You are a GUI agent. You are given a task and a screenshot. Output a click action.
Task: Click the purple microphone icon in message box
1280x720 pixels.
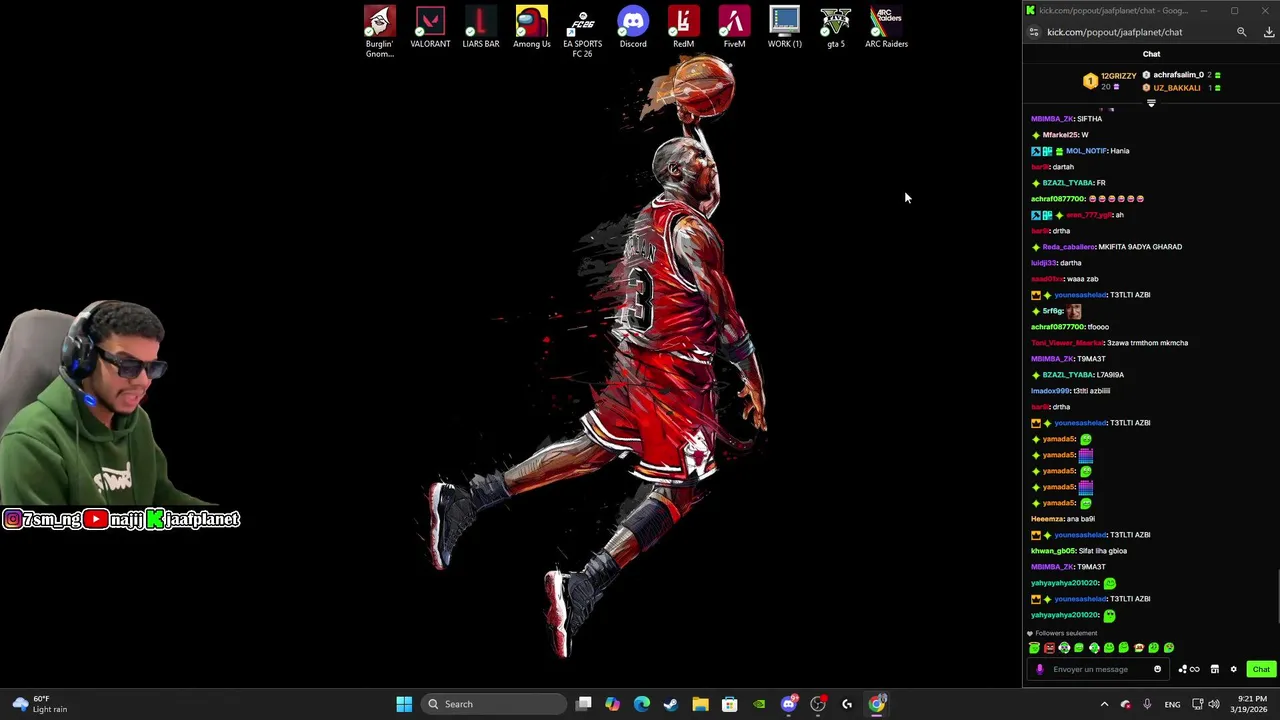pos(1040,670)
